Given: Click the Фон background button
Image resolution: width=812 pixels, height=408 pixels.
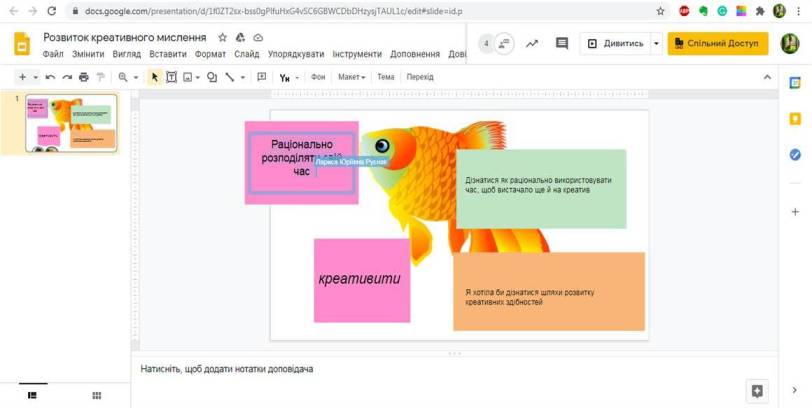Looking at the screenshot, I should pos(319,77).
